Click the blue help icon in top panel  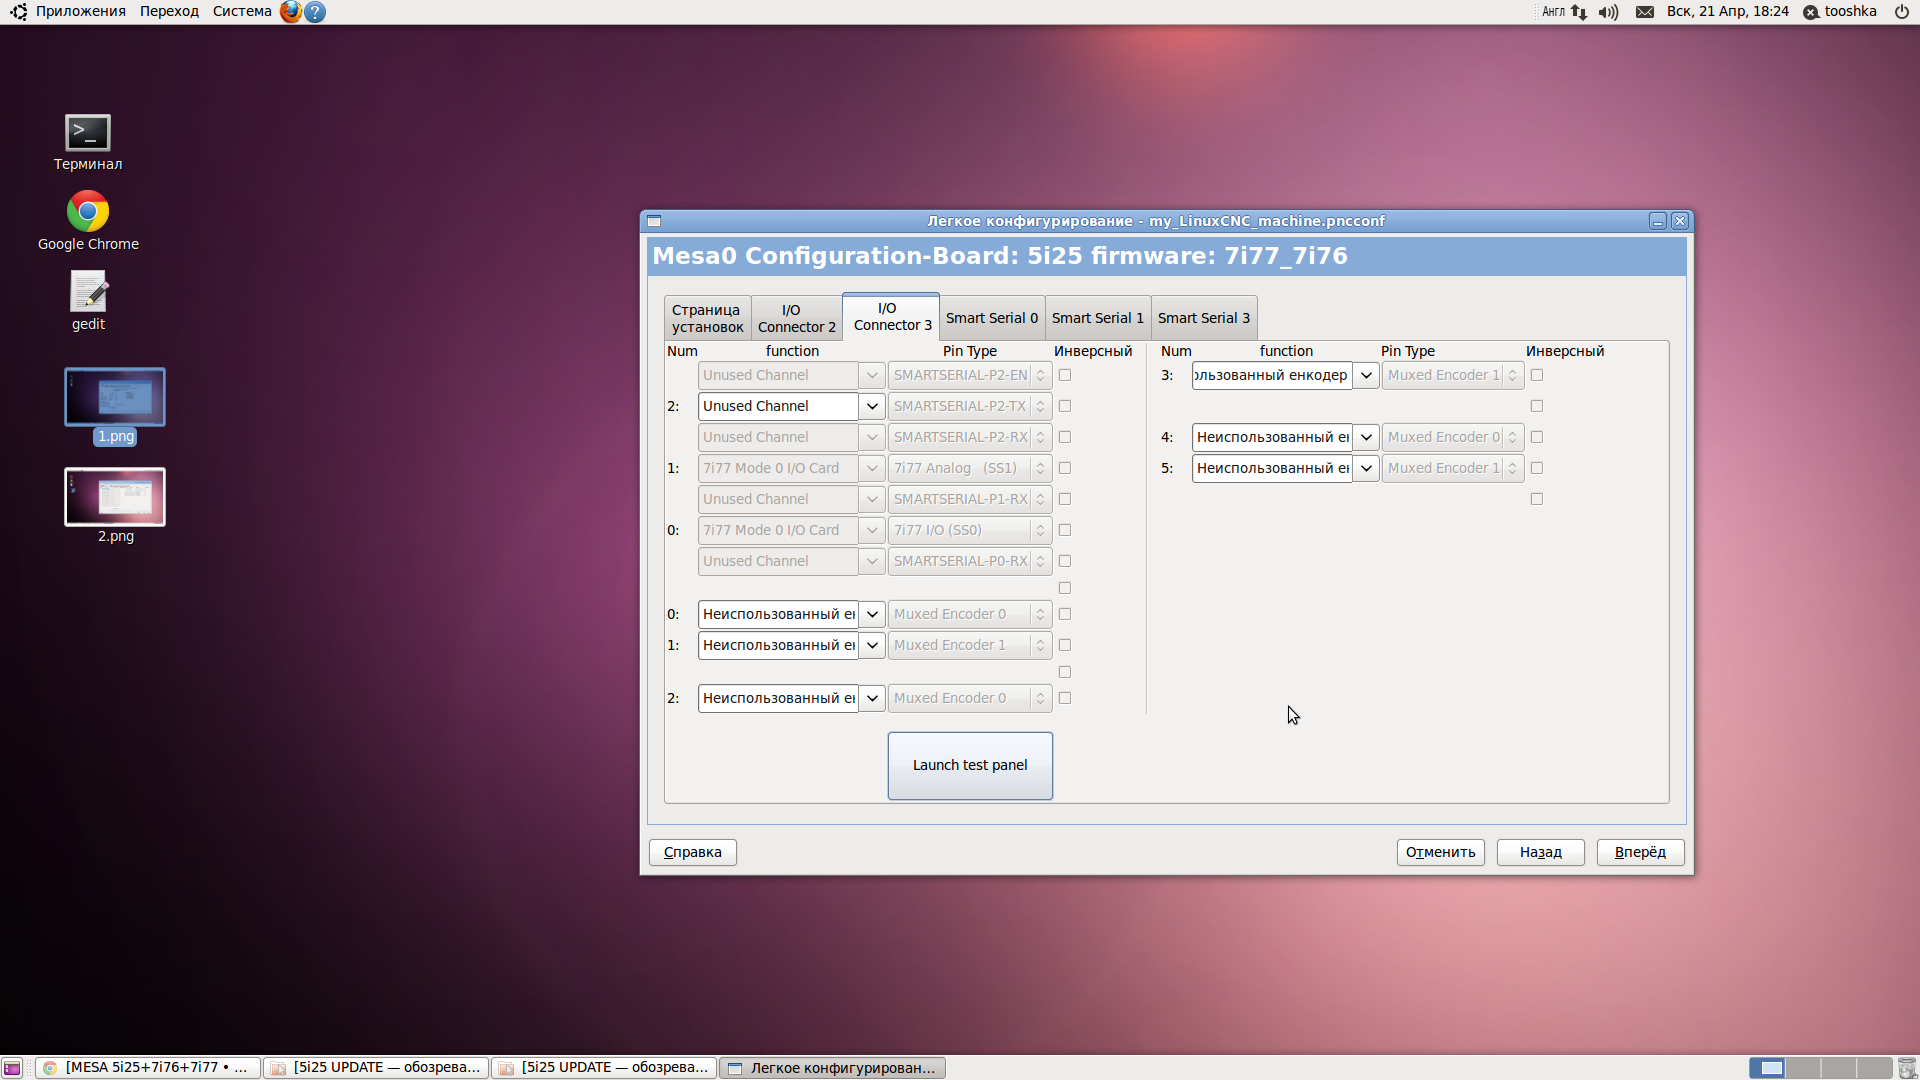click(315, 12)
